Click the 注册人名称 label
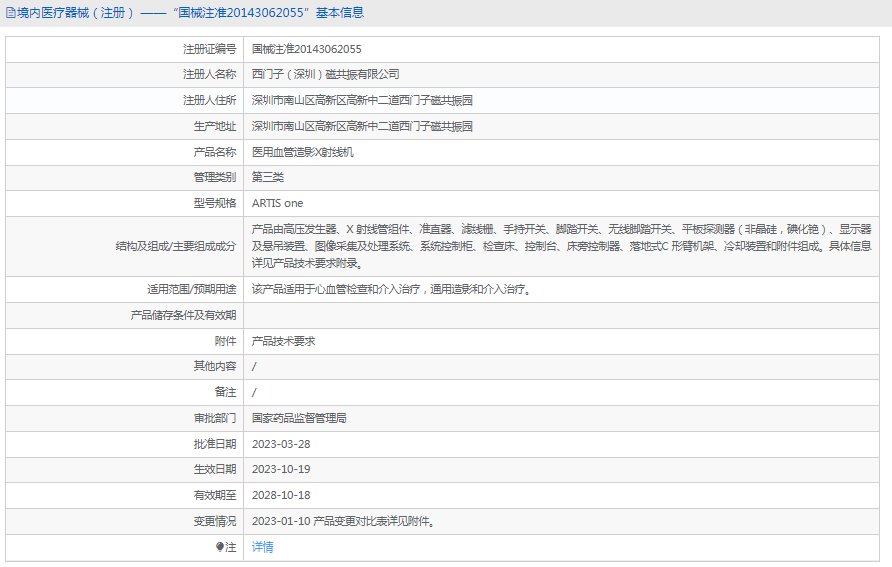Screen dimensions: 892x567 (x=209, y=74)
